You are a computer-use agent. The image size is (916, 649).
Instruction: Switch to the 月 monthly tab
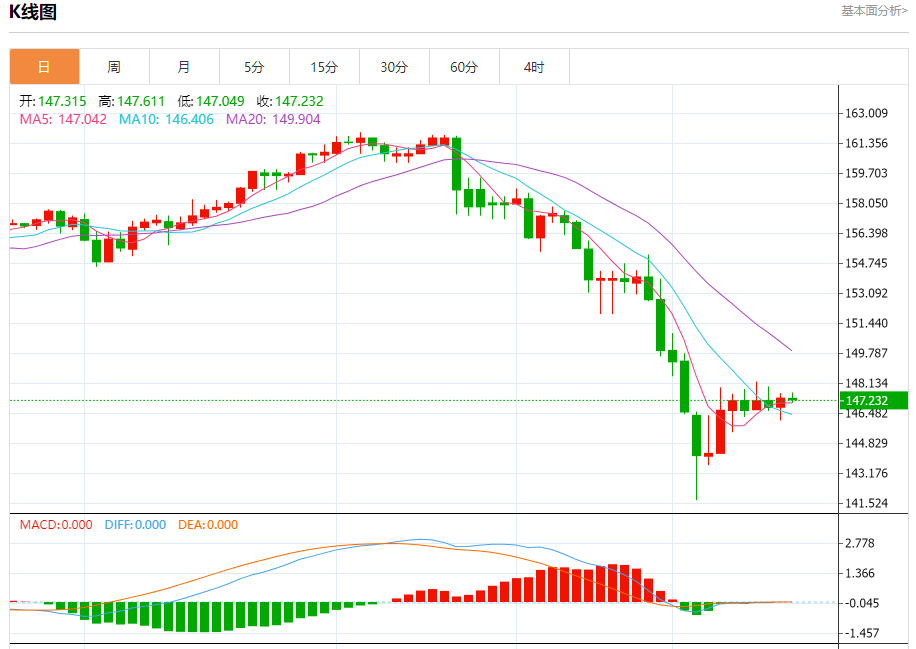point(184,67)
